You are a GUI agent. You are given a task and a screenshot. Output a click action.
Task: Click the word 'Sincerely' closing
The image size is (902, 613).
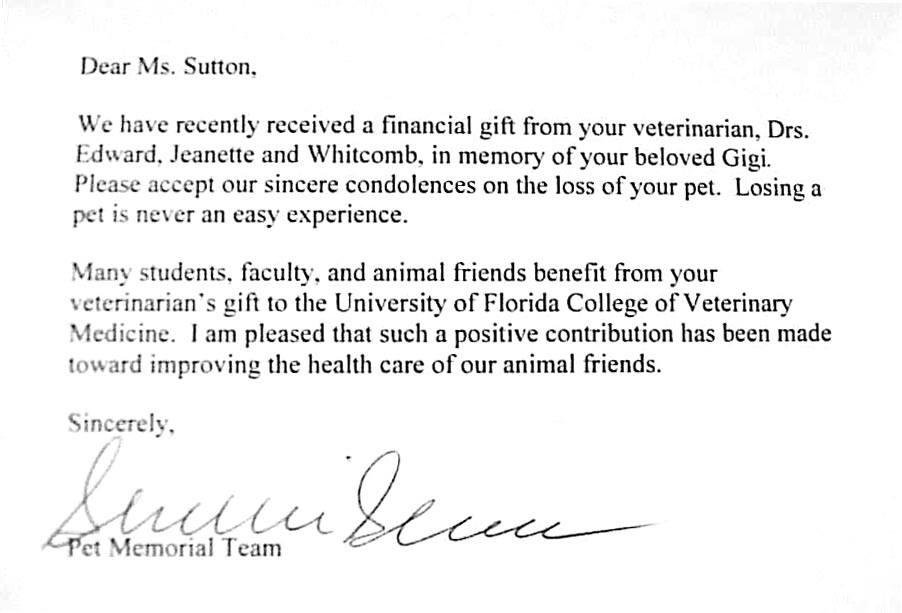pos(121,424)
